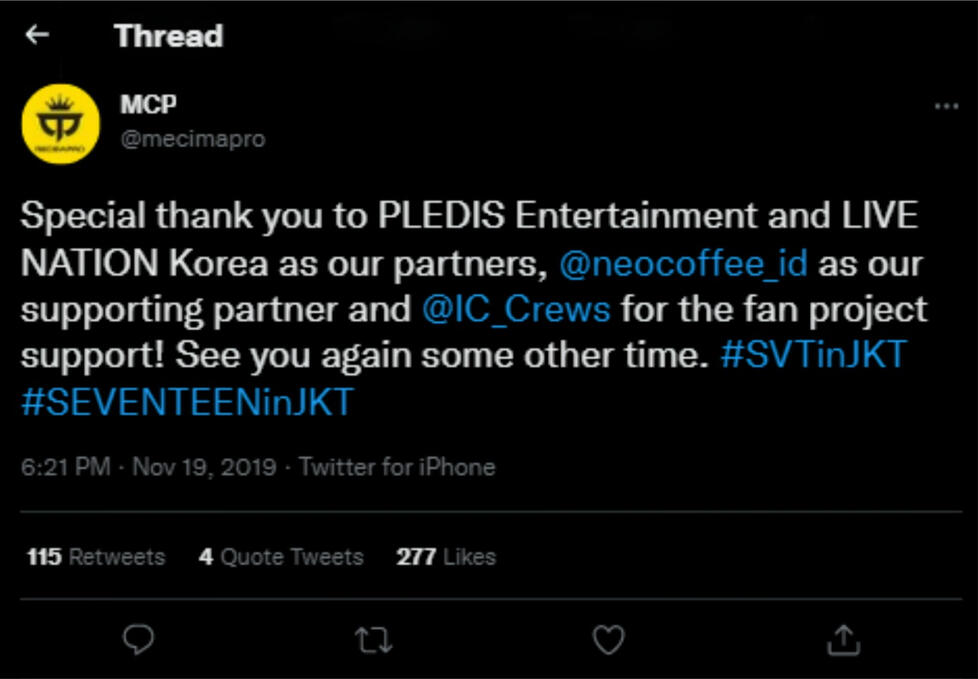View the 277 Likes list
The height and width of the screenshot is (679, 978).
pyautogui.click(x=445, y=557)
